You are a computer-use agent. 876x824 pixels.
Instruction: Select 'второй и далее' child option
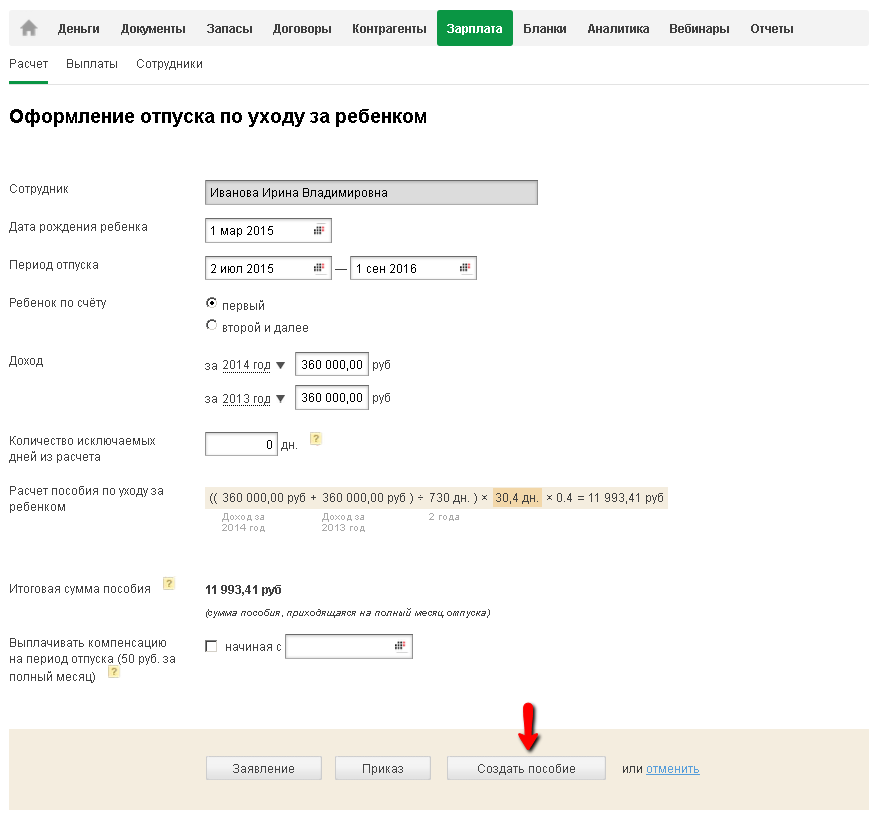[211, 326]
